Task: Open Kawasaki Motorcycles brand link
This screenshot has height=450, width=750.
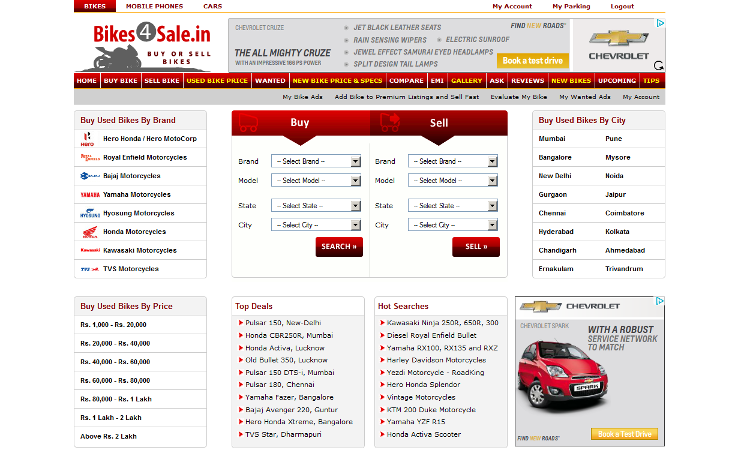Action: pos(140,250)
